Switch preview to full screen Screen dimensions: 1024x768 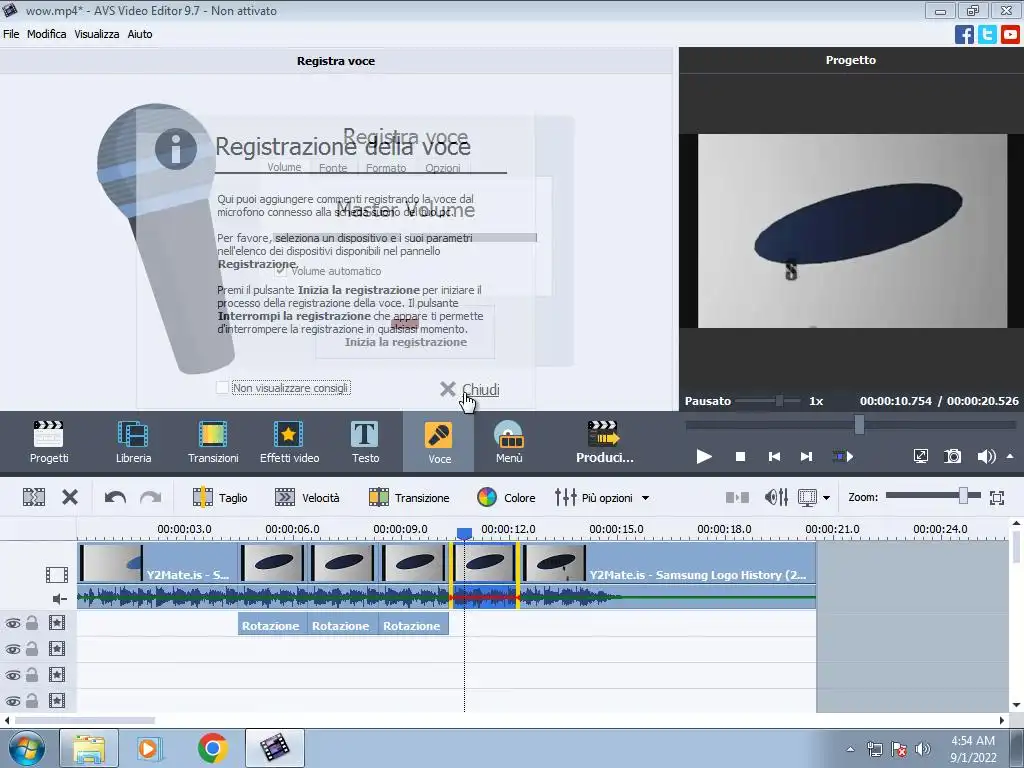pyautogui.click(x=920, y=456)
